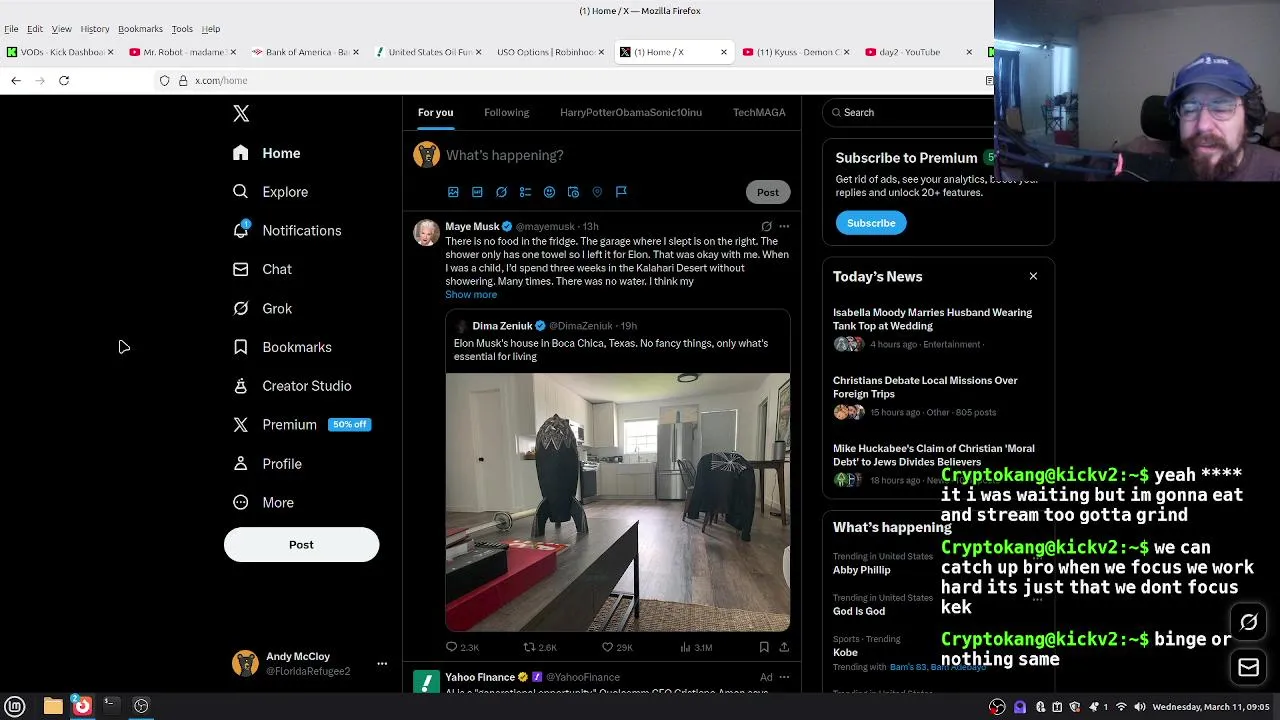Add a poll to the new post
This screenshot has width=1280, height=720.
pyautogui.click(x=525, y=192)
